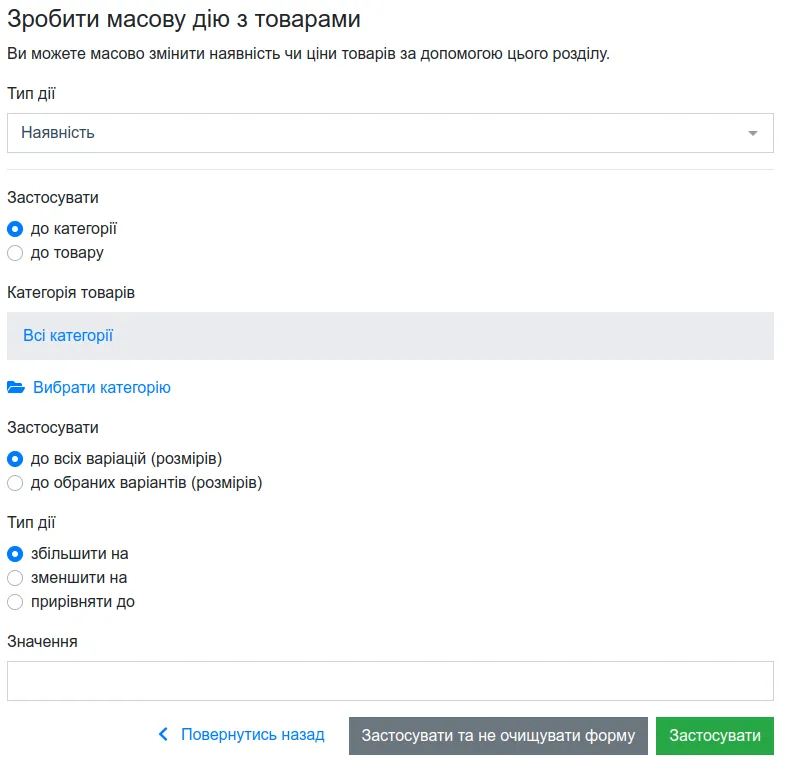Select the до категорії radio option
This screenshot has width=787, height=777.
click(15, 229)
